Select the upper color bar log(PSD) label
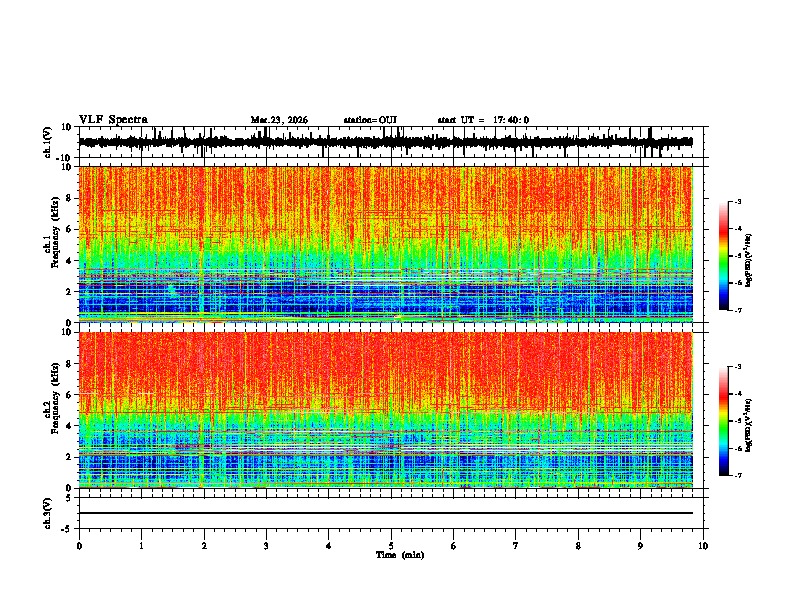The height and width of the screenshot is (612, 792). coord(748,260)
